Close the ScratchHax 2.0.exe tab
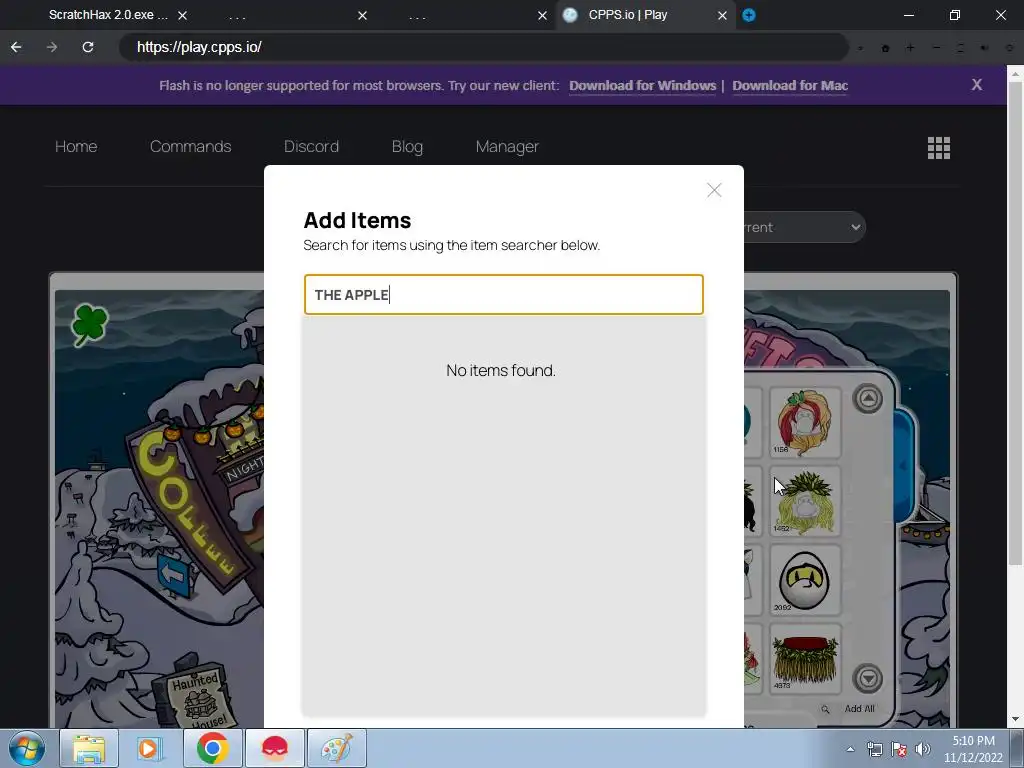This screenshot has height=768, width=1024. tap(183, 15)
